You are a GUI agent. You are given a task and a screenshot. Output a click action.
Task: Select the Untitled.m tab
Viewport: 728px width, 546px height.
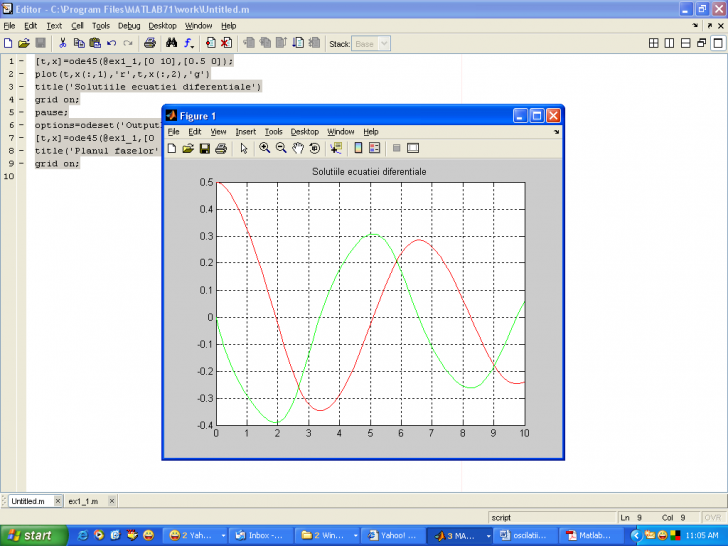tap(28, 501)
